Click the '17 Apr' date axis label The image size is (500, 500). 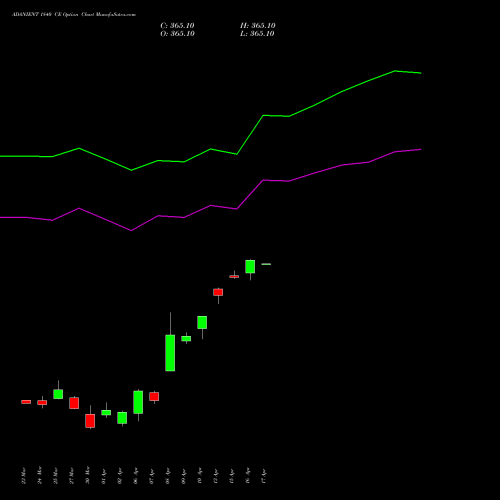pos(263,476)
